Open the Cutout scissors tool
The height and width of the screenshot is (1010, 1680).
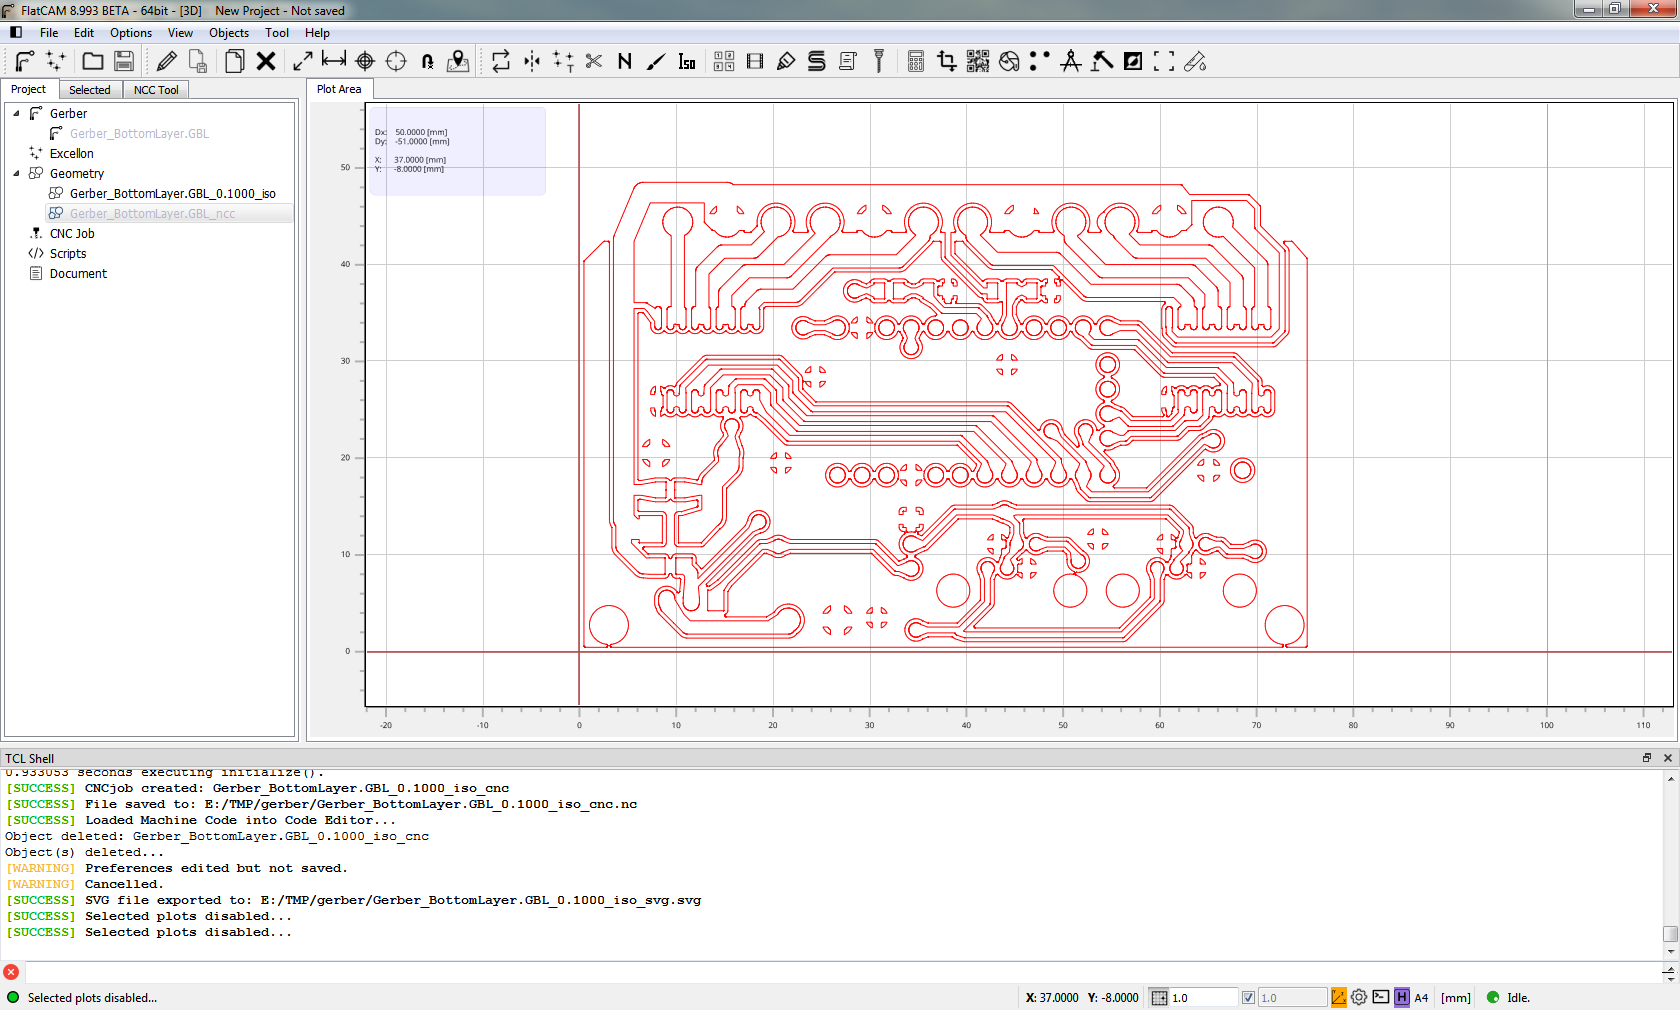tap(594, 61)
